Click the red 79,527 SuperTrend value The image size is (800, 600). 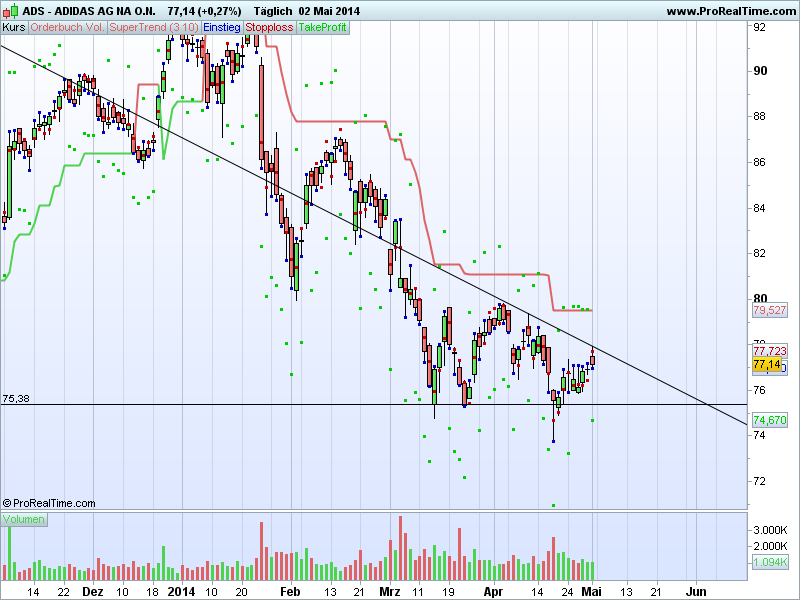click(769, 310)
